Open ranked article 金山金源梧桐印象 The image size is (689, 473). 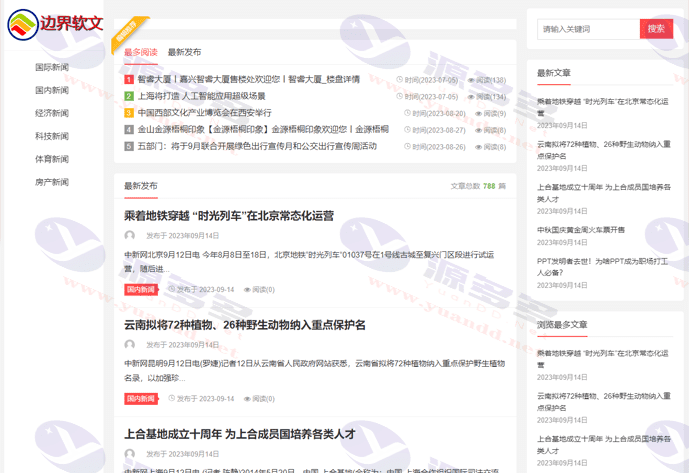263,129
